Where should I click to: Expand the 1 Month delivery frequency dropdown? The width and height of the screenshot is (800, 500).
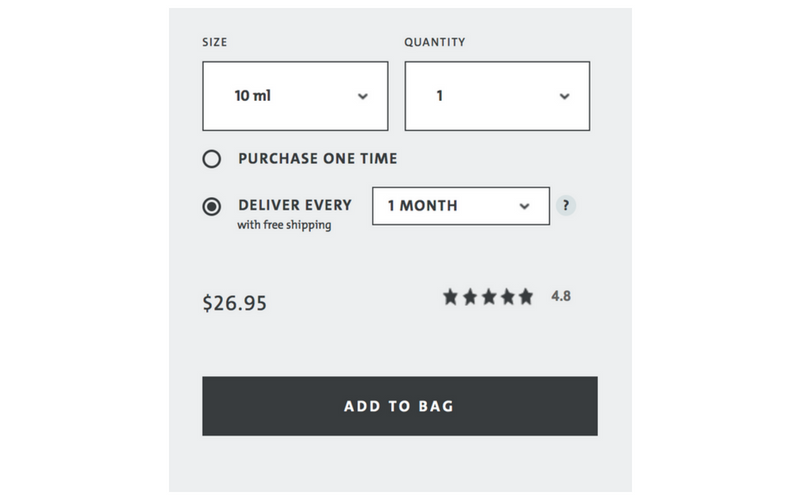coord(461,206)
